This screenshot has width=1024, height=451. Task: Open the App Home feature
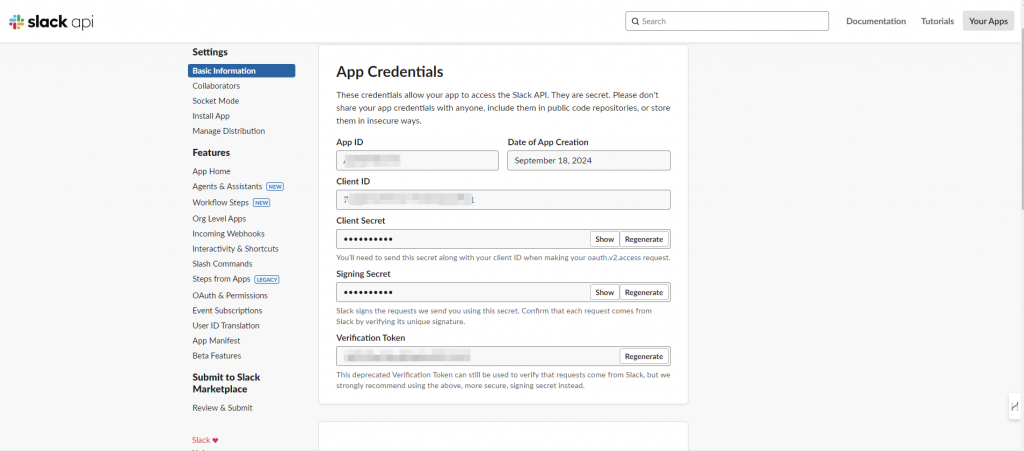coord(211,171)
